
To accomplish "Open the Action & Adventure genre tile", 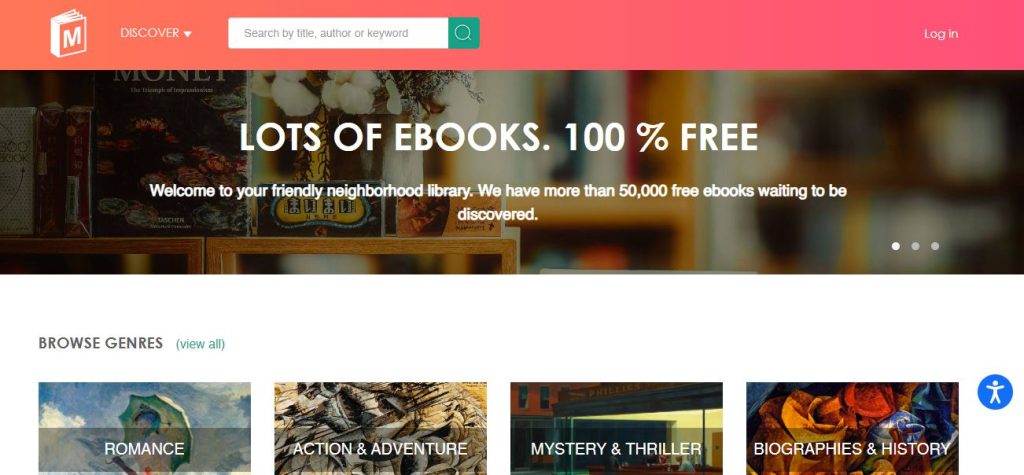I will [380, 429].
